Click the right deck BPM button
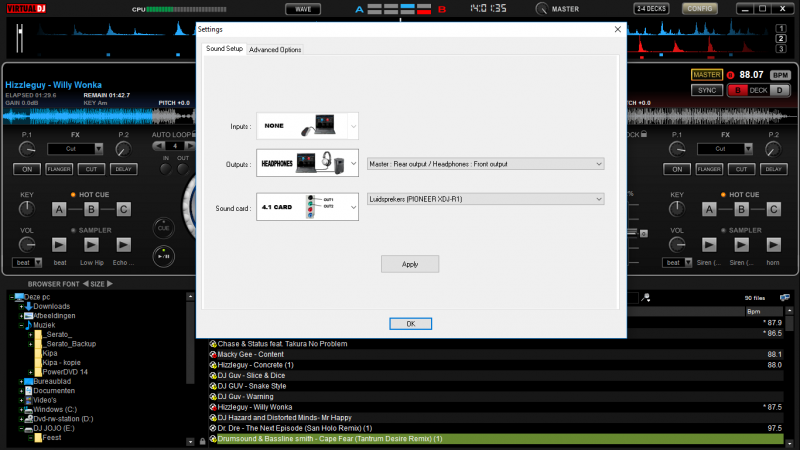This screenshot has height=450, width=800. pyautogui.click(x=780, y=75)
